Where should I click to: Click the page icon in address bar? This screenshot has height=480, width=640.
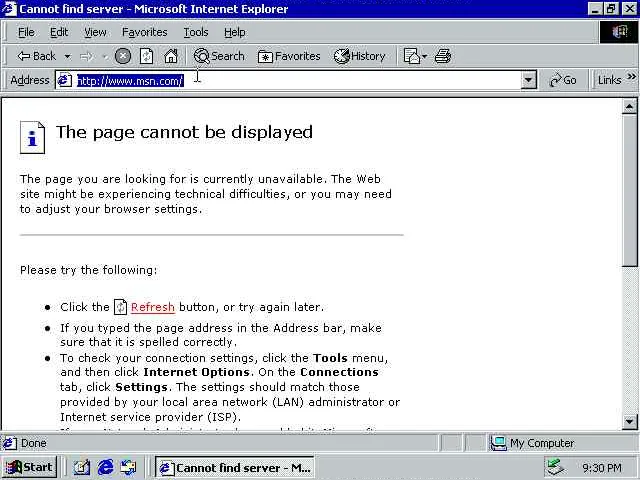(x=64, y=80)
